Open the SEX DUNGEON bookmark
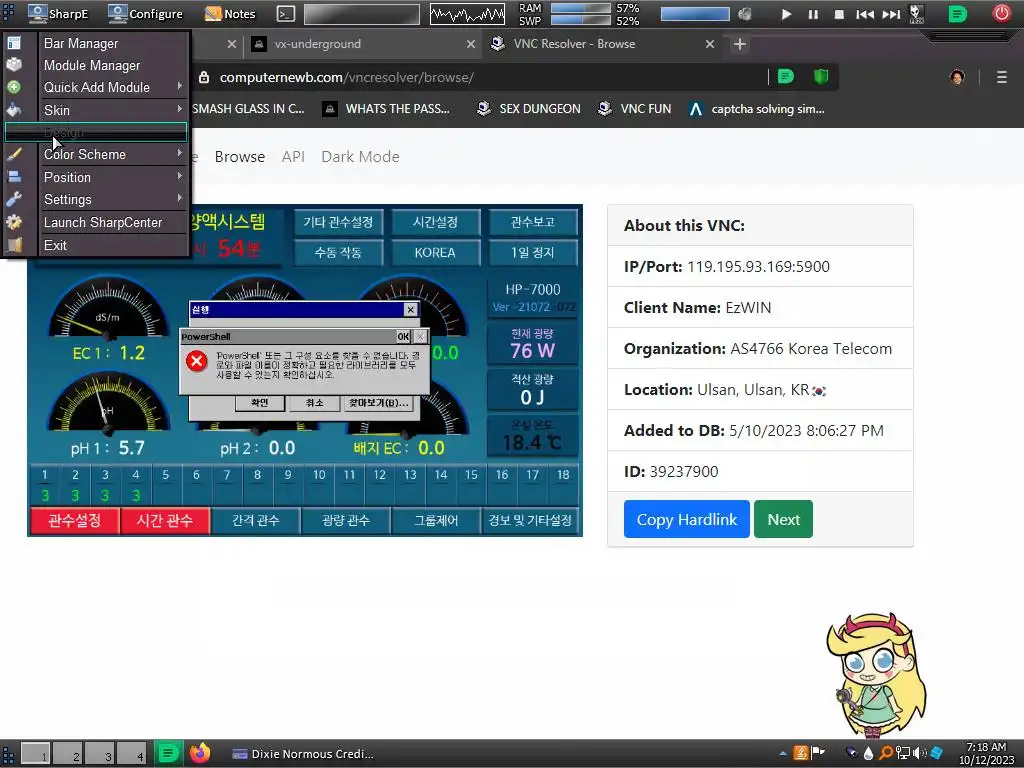This screenshot has width=1024, height=768. (x=529, y=108)
